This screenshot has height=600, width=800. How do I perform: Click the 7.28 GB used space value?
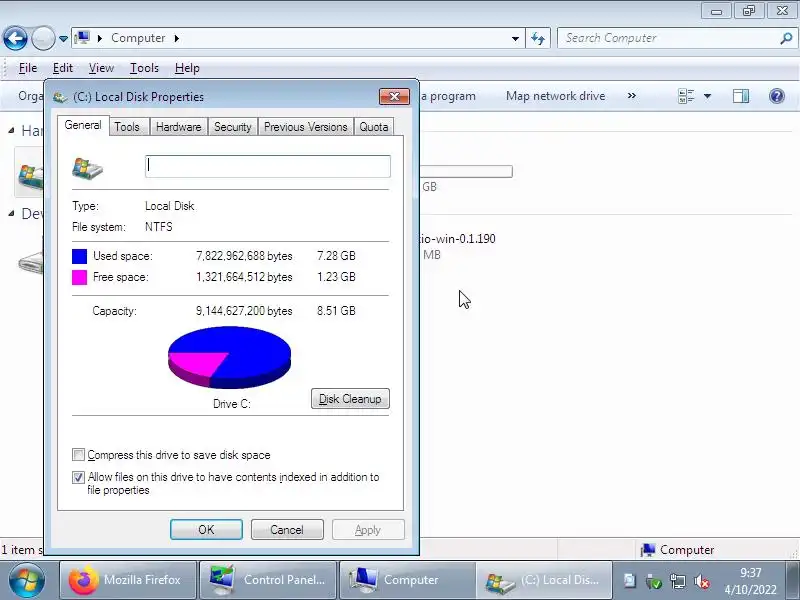pos(336,256)
